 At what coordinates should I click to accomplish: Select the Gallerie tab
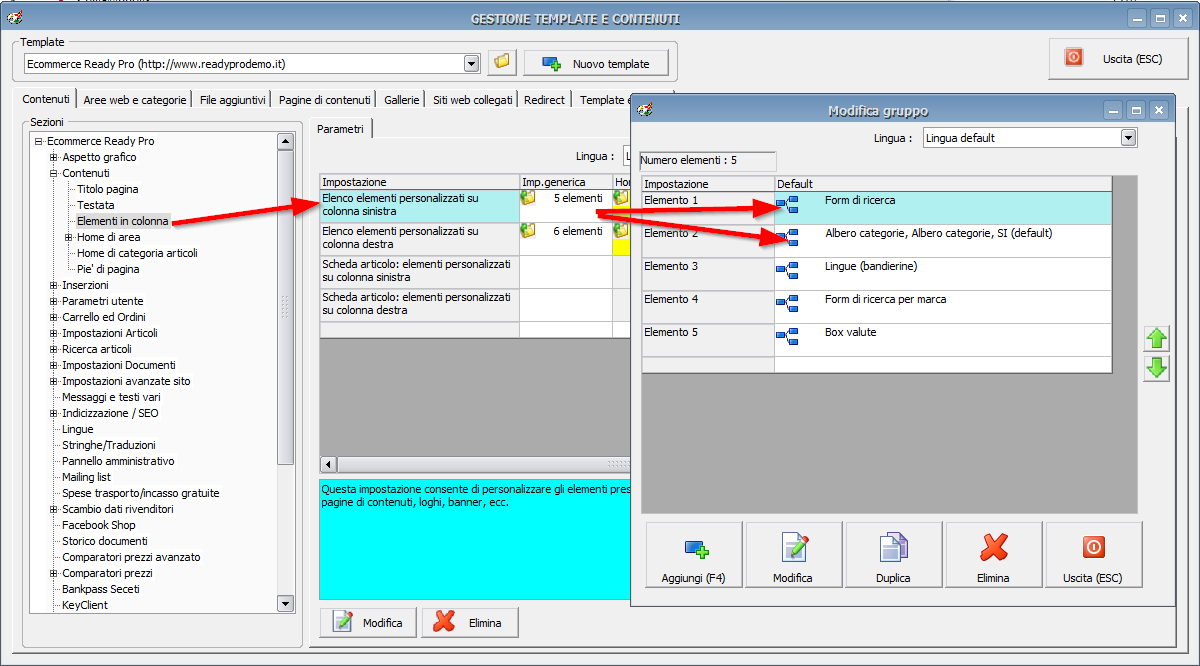coord(400,100)
